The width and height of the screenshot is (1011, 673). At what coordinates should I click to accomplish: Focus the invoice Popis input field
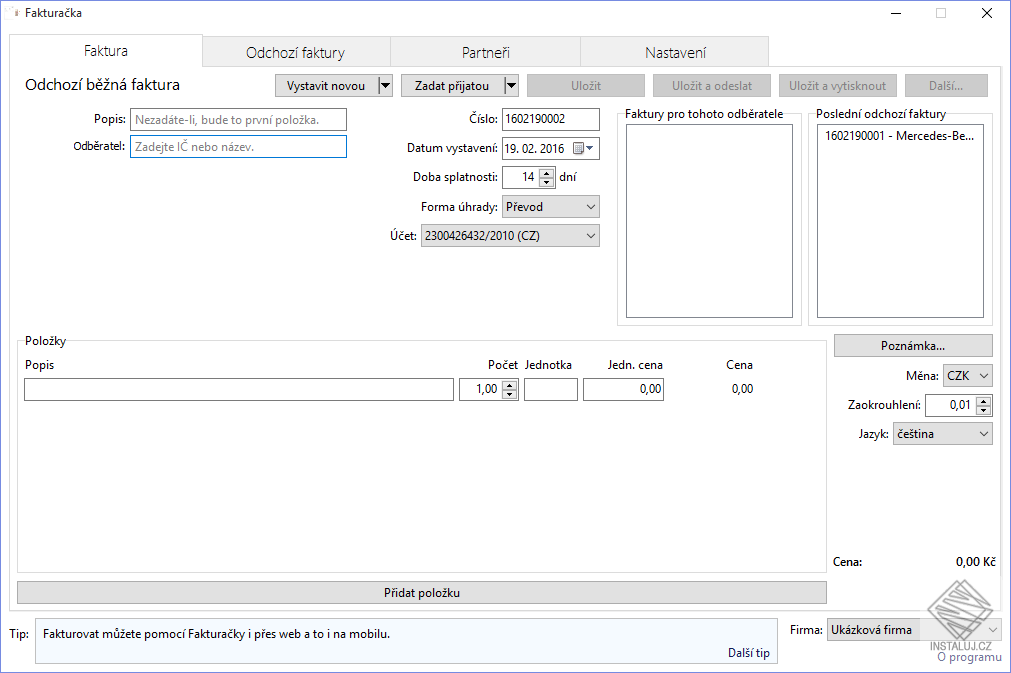(x=239, y=120)
